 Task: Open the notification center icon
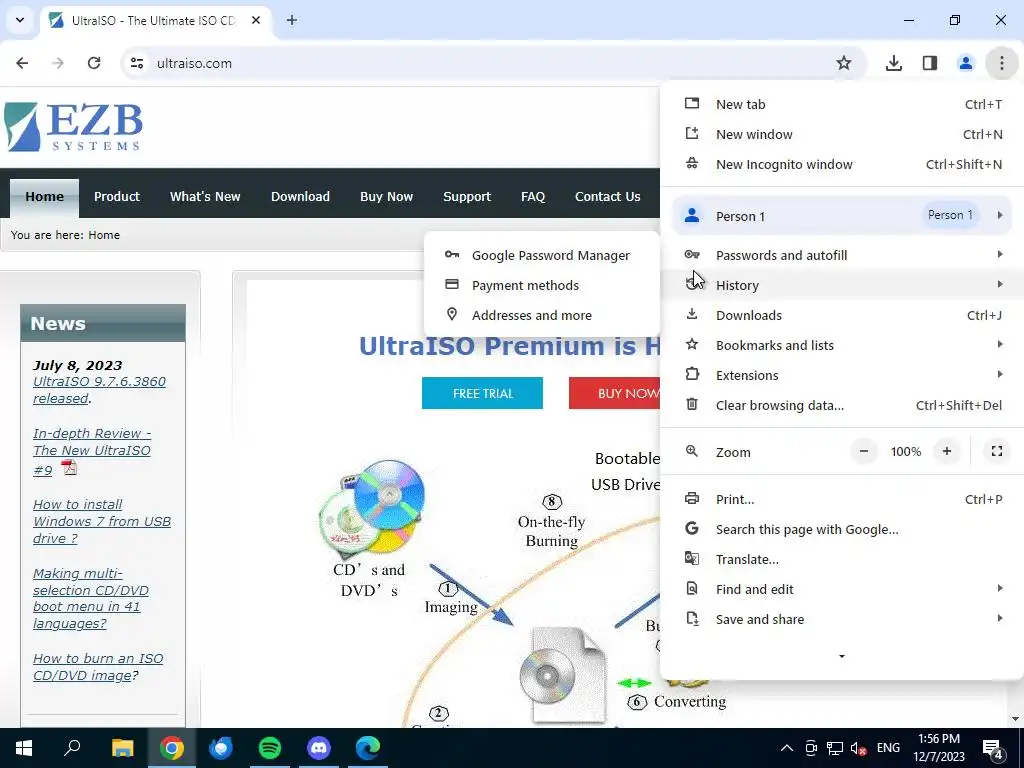(993, 748)
